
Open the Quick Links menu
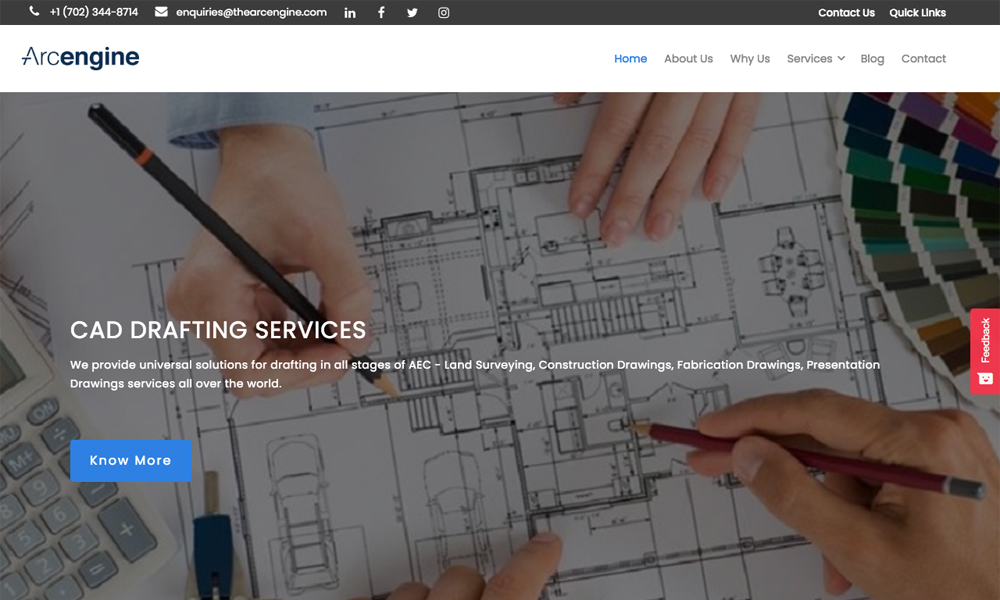(x=917, y=13)
